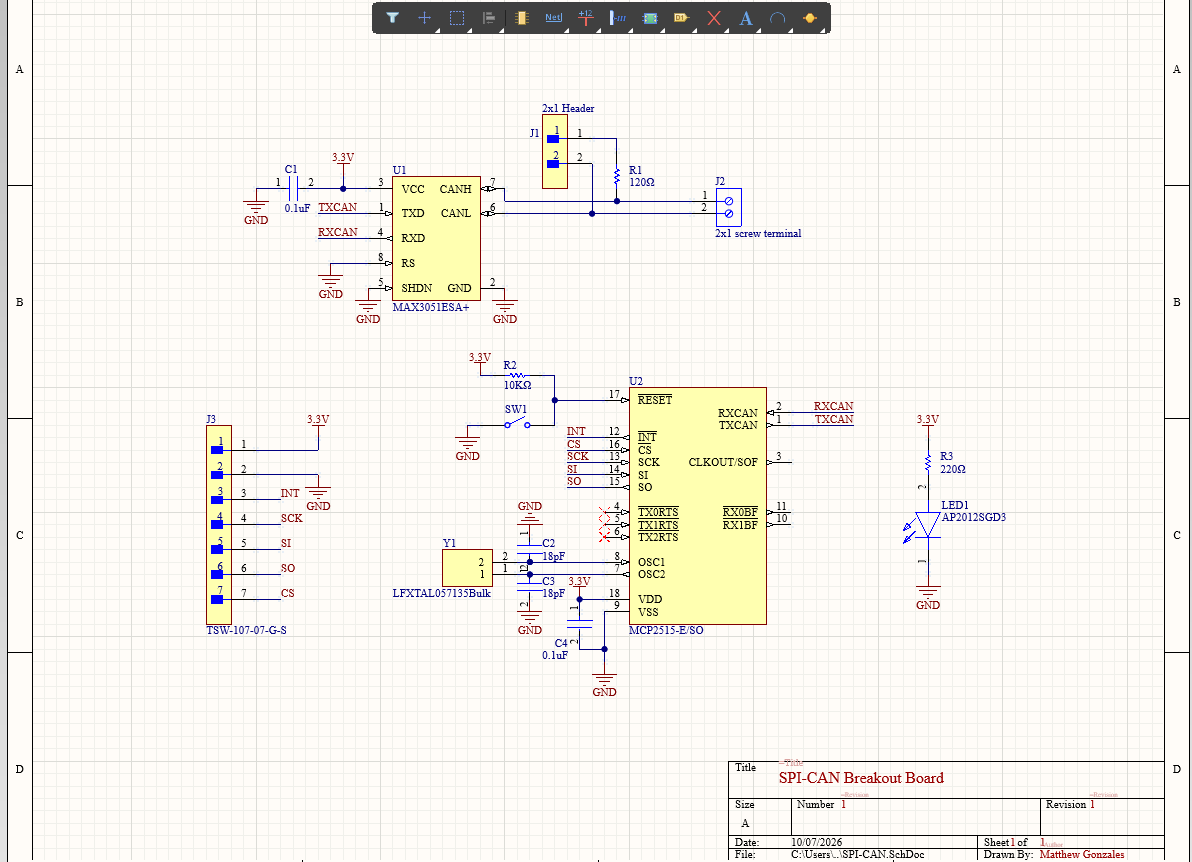Select the J2 screw terminal symbol
The width and height of the screenshot is (1192, 862).
pyautogui.click(x=728, y=208)
